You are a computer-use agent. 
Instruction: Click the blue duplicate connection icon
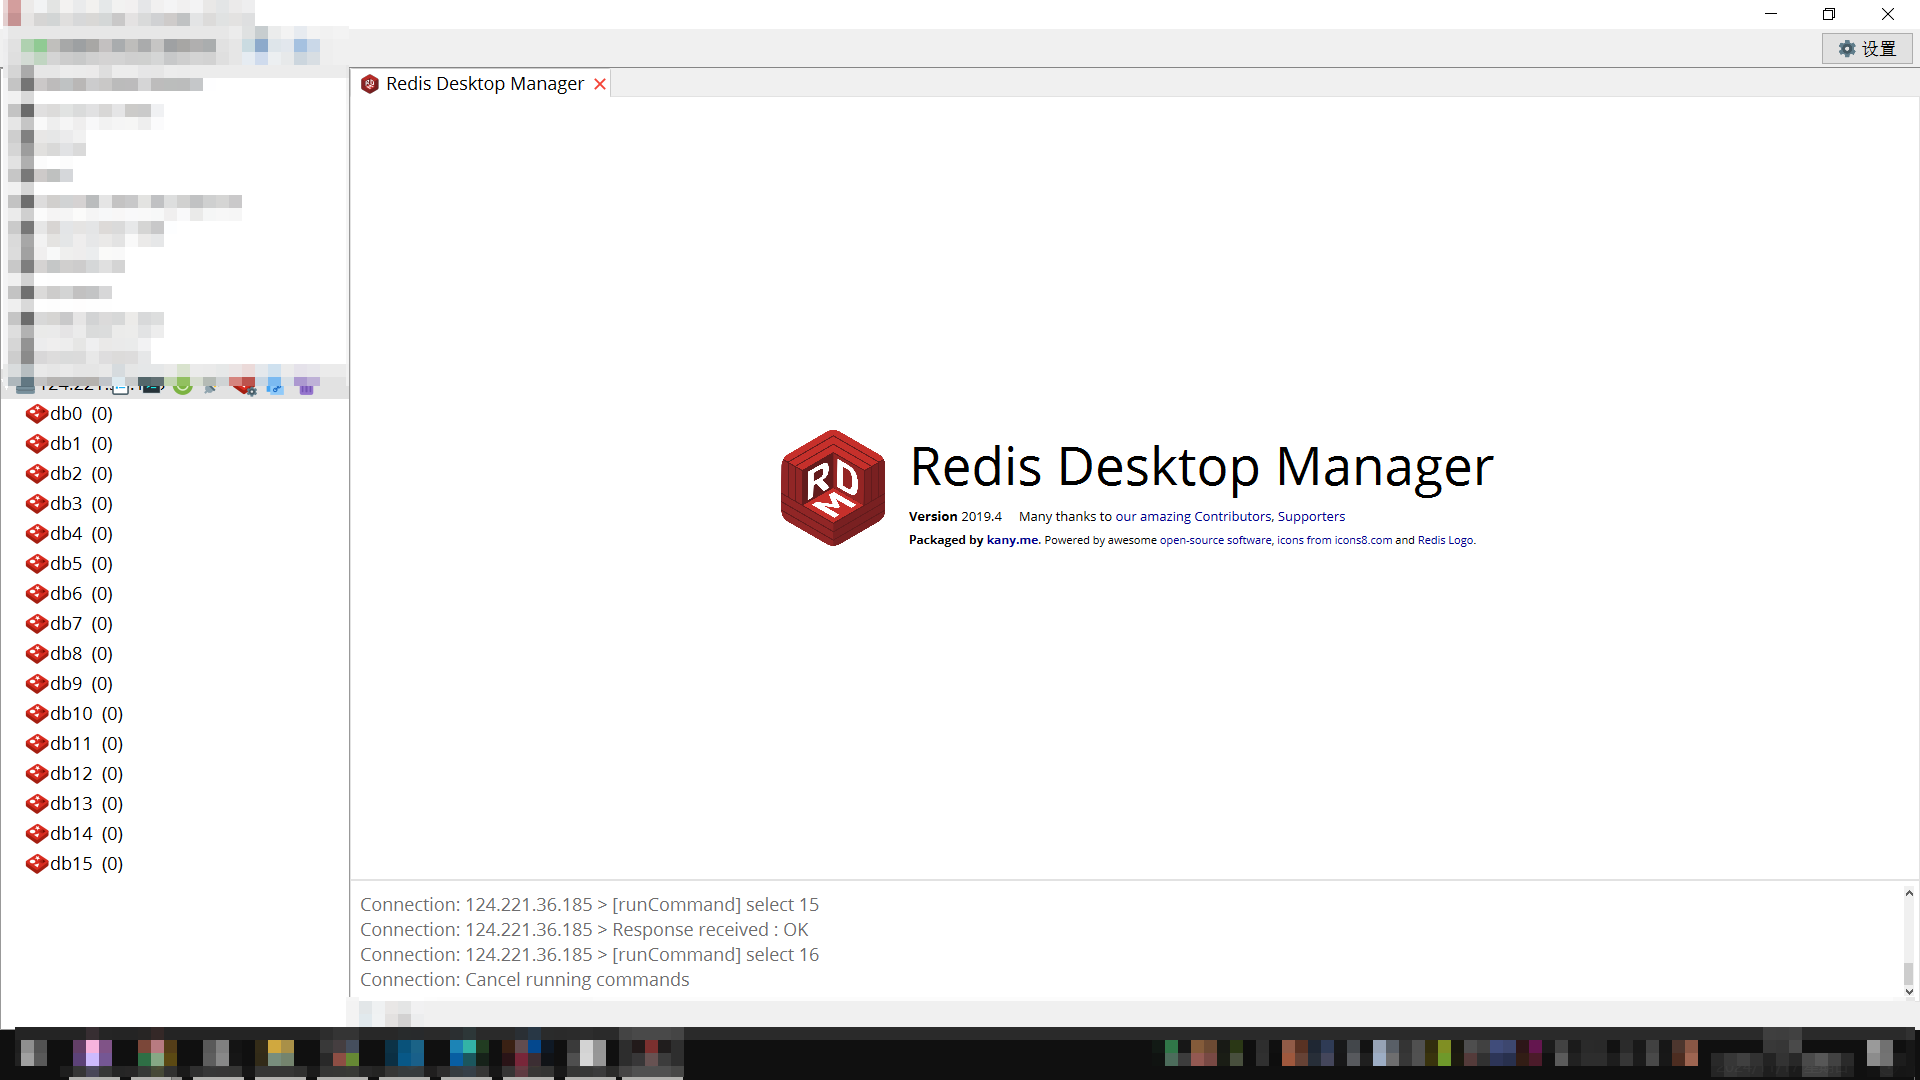[275, 385]
